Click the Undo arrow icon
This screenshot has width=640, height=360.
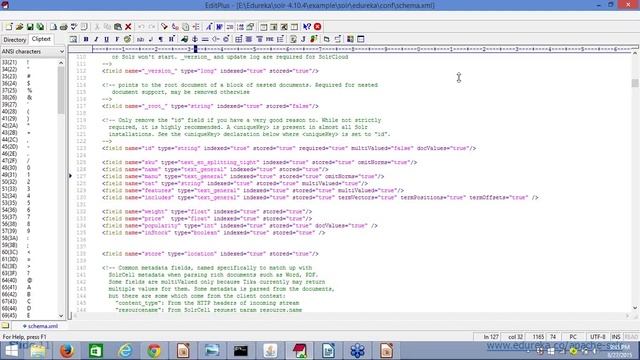tap(141, 27)
